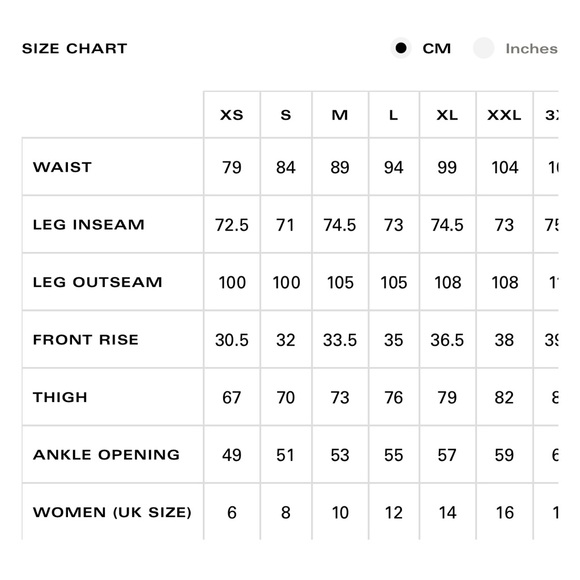Image resolution: width=580 pixels, height=580 pixels.
Task: Select the XS column header
Action: click(x=232, y=115)
